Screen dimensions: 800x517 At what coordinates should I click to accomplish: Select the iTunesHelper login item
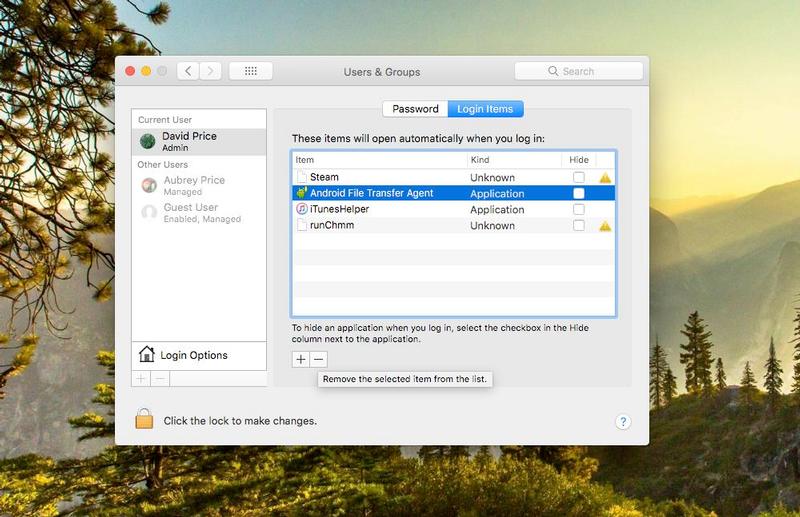point(454,209)
